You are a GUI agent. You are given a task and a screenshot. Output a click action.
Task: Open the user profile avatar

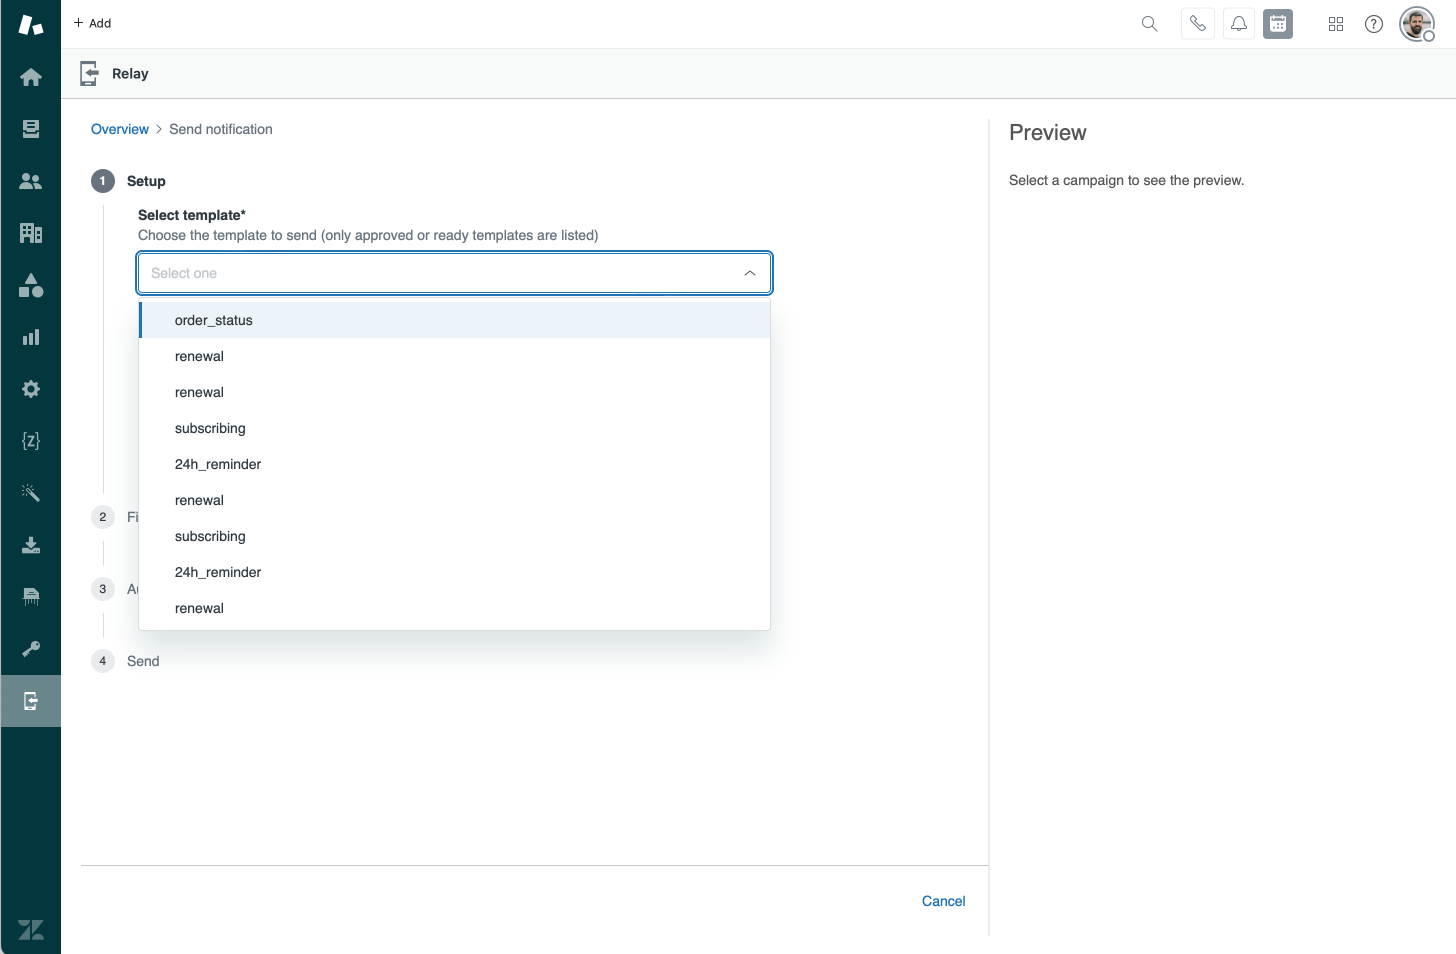coord(1417,24)
